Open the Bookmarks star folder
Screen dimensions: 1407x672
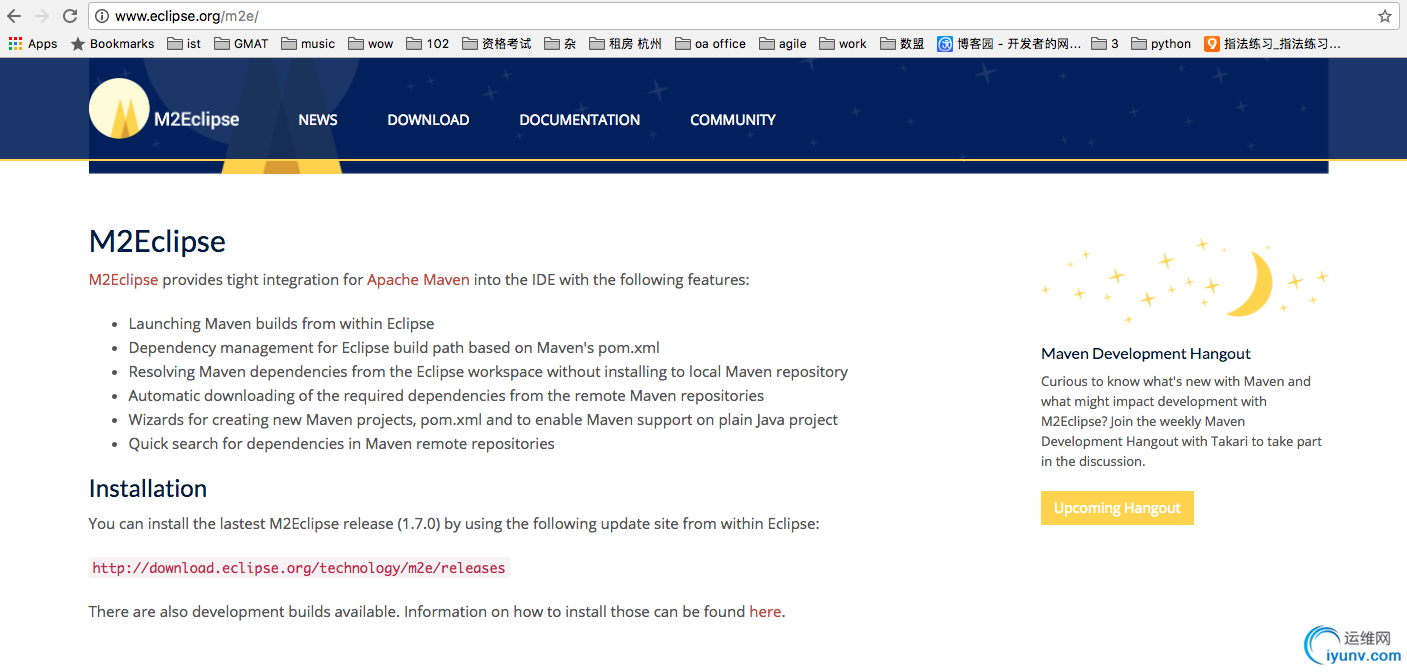pyautogui.click(x=112, y=44)
